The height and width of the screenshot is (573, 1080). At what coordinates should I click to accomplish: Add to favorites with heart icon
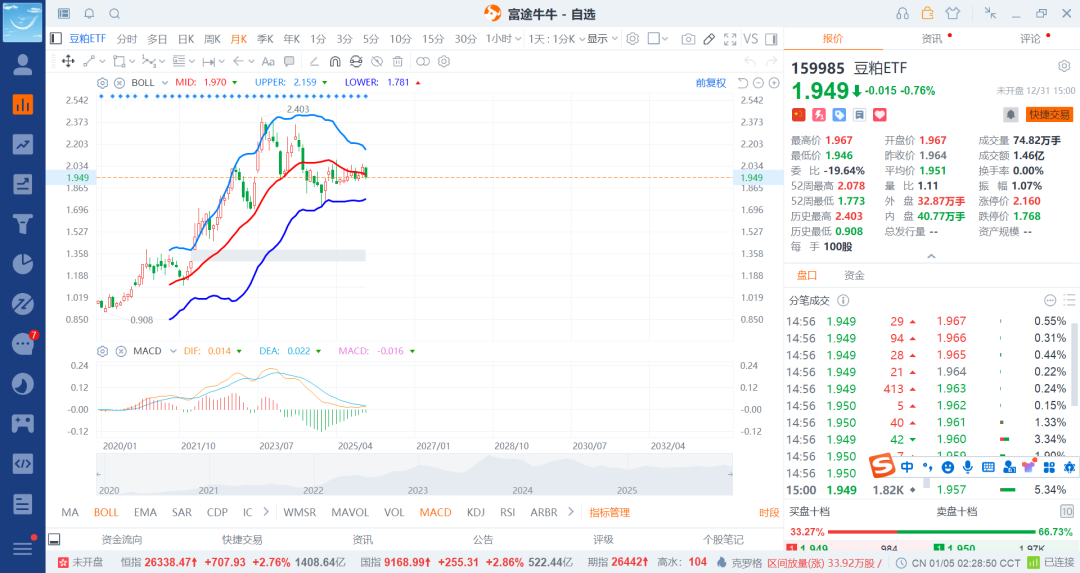[x=880, y=114]
